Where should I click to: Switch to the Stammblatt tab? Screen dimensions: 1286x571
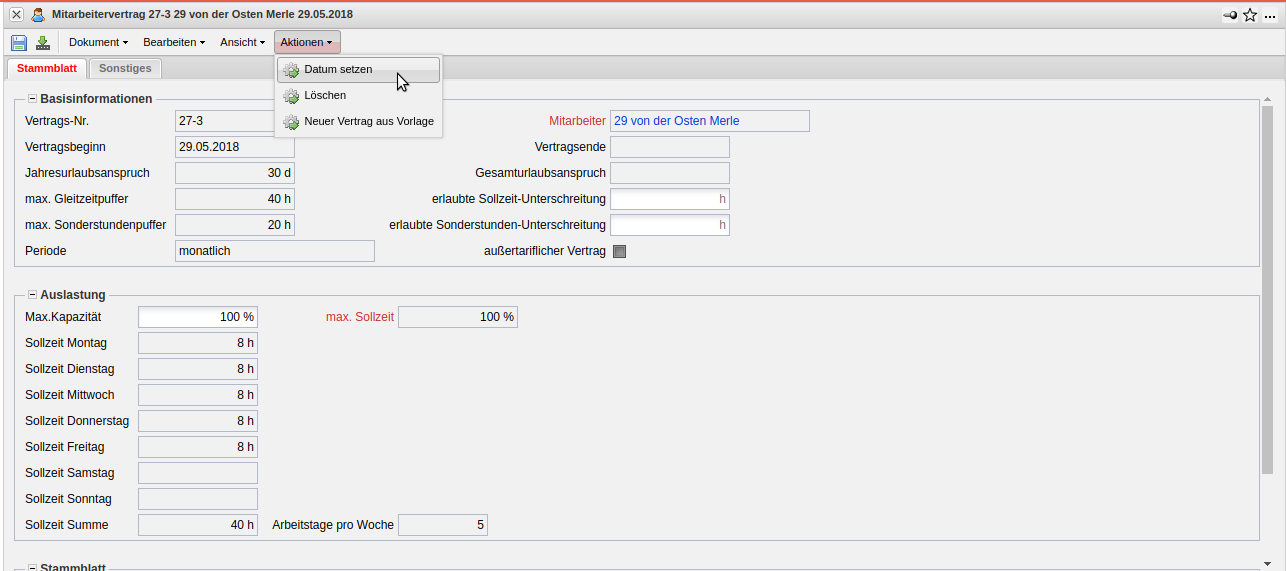46,68
